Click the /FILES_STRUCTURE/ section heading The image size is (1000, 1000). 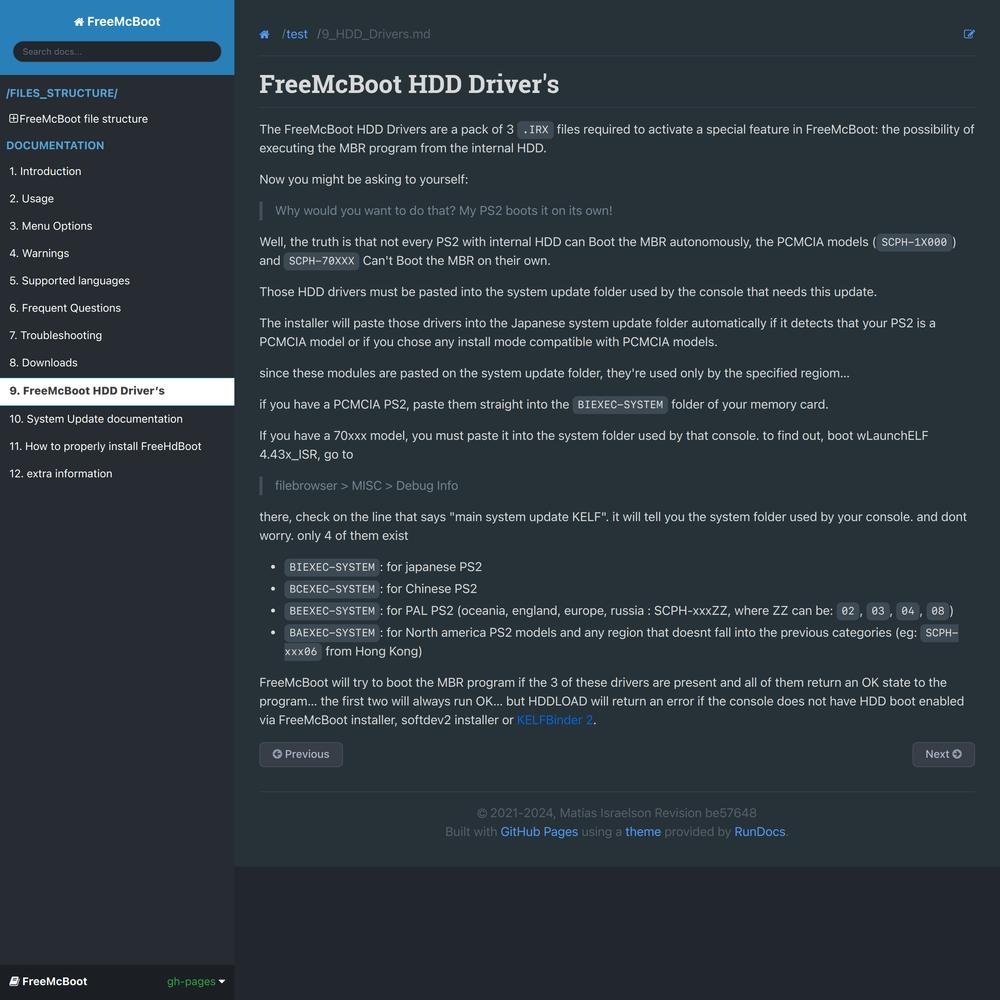(62, 93)
